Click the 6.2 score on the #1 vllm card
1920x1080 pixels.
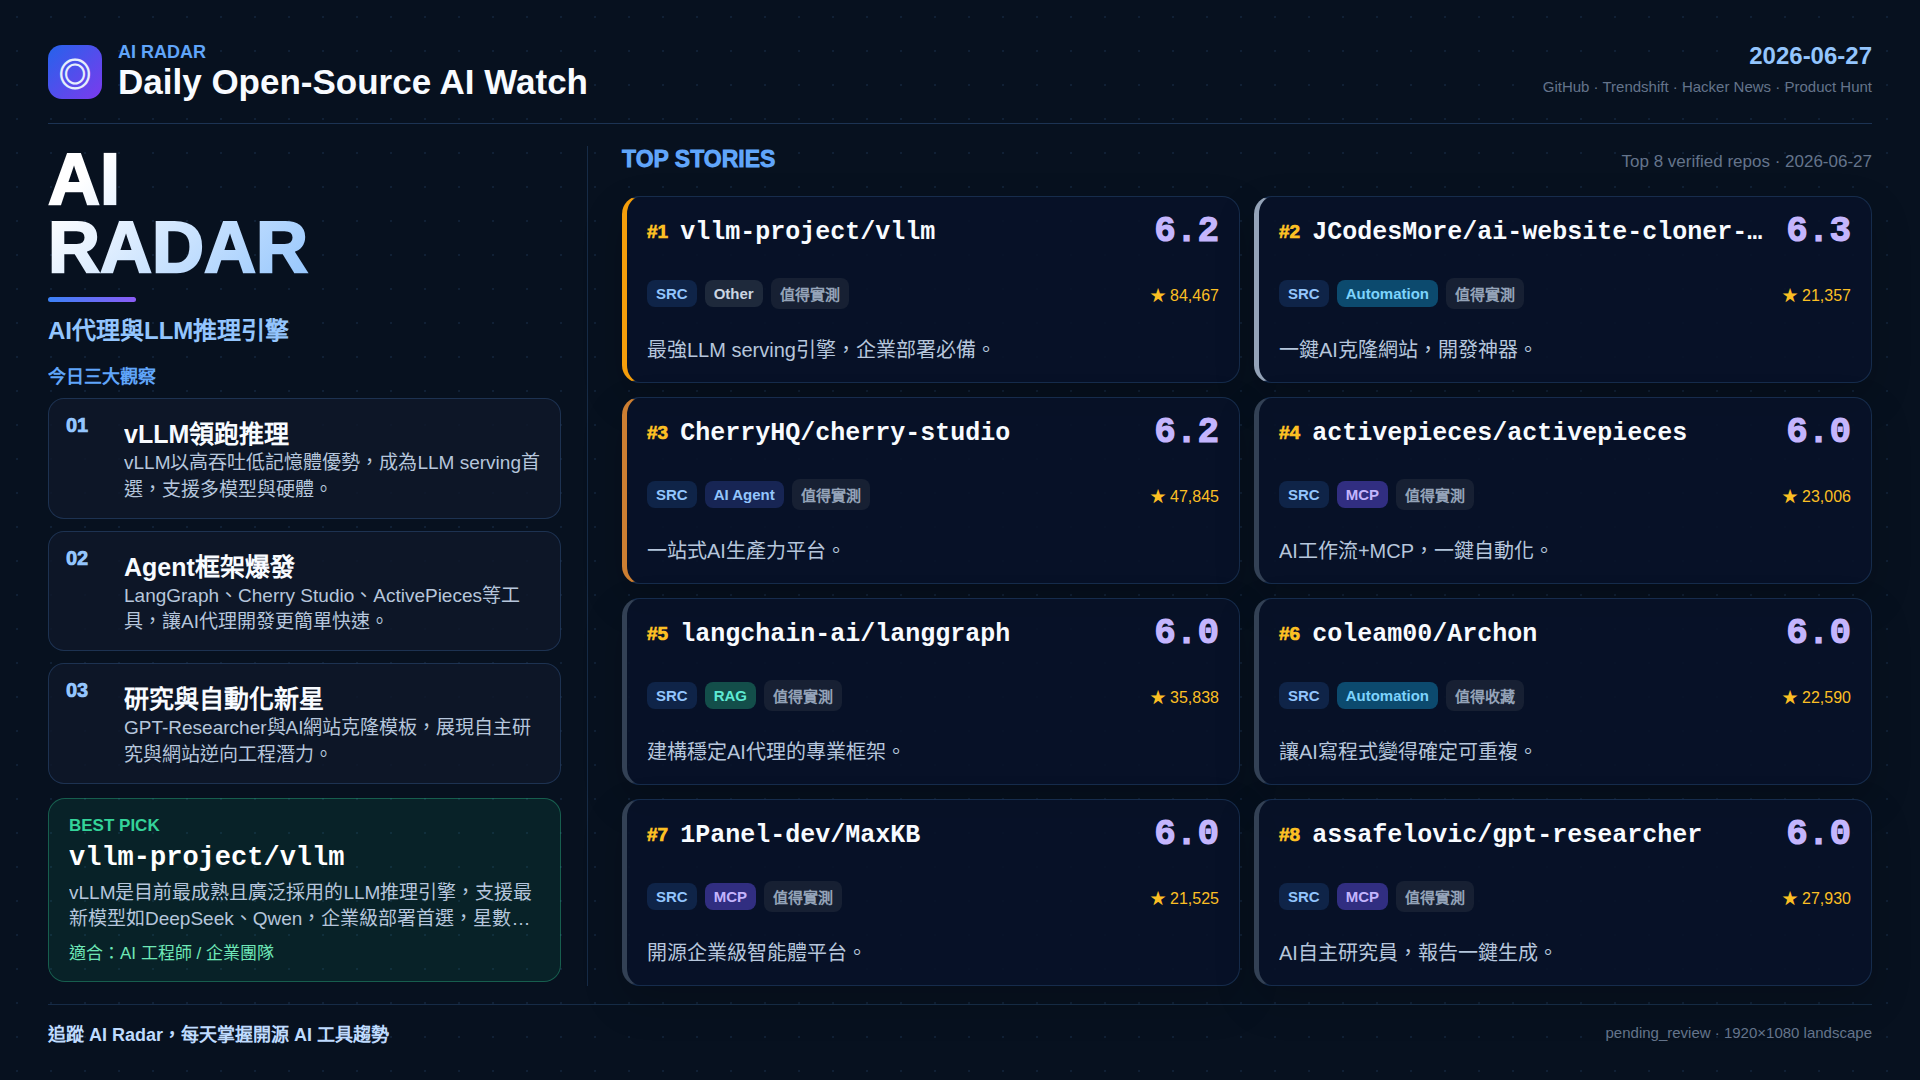pyautogui.click(x=1186, y=230)
